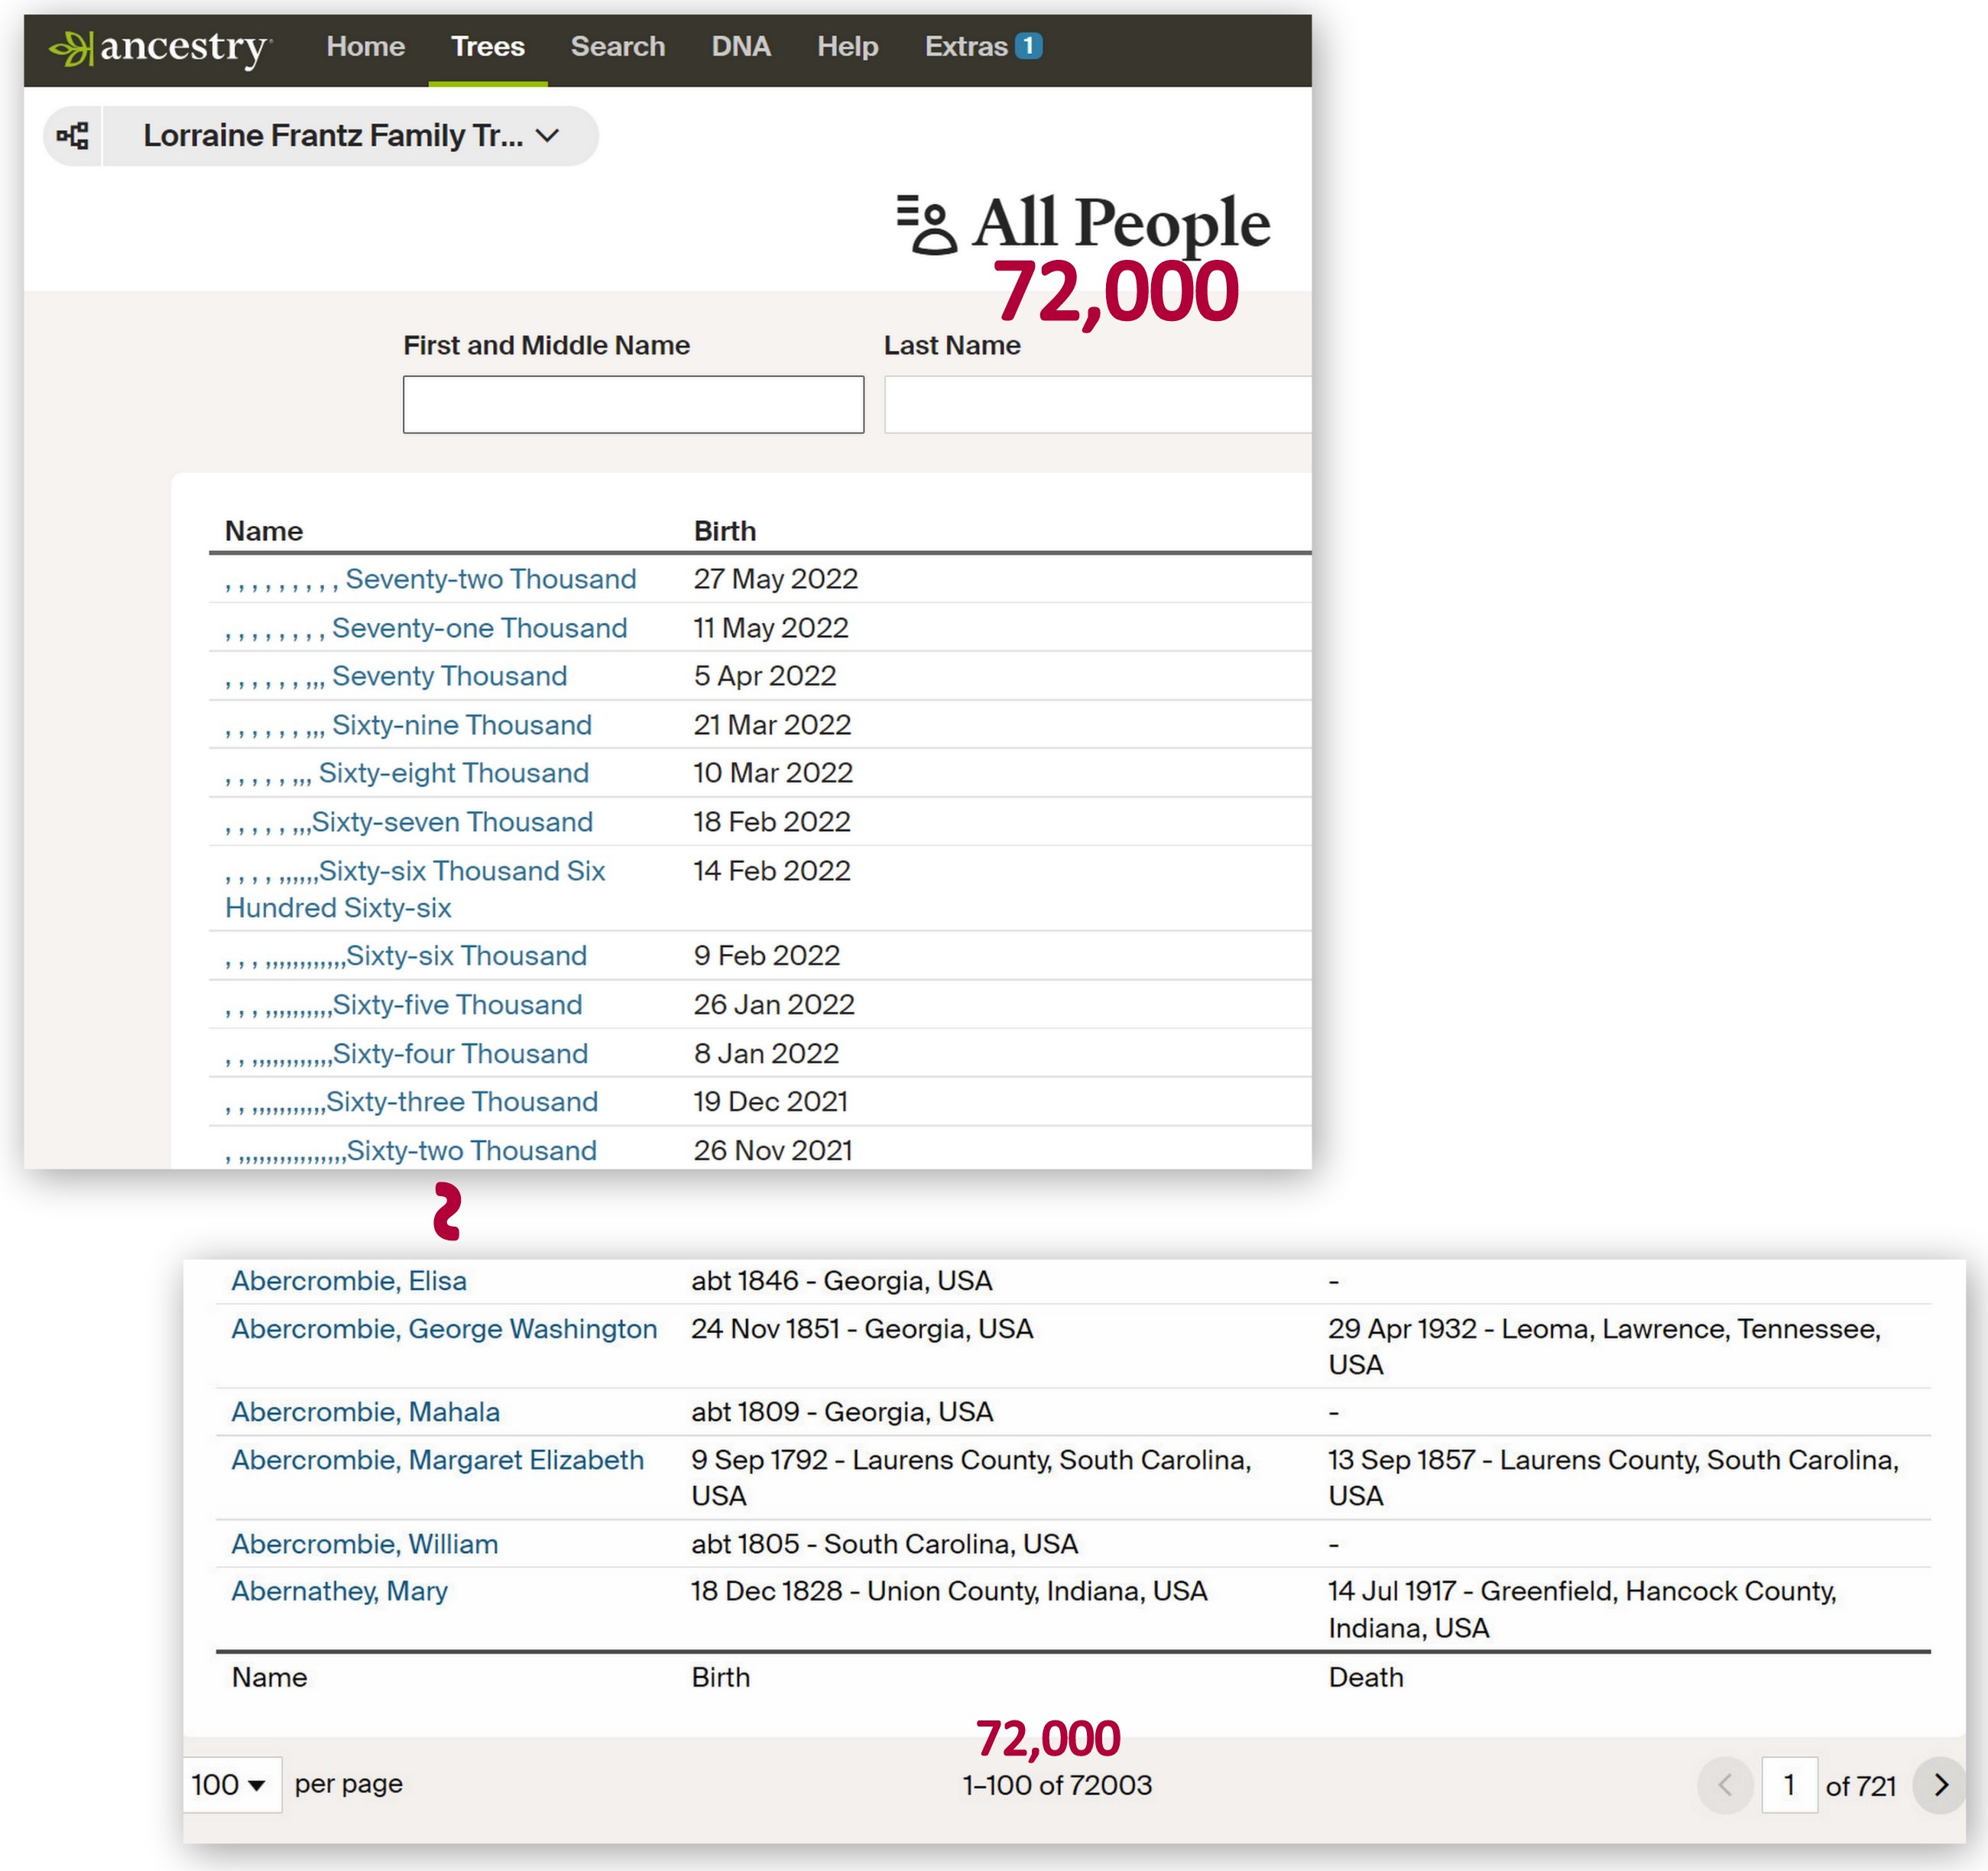Click the All People list icon
This screenshot has width=1988, height=1871.
click(926, 225)
